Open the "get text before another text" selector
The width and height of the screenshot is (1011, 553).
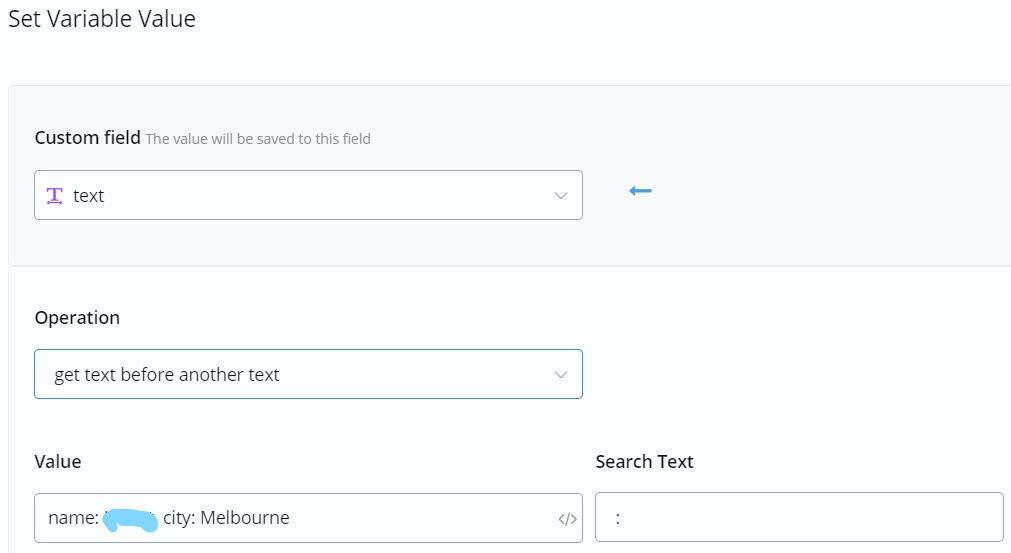coord(300,375)
